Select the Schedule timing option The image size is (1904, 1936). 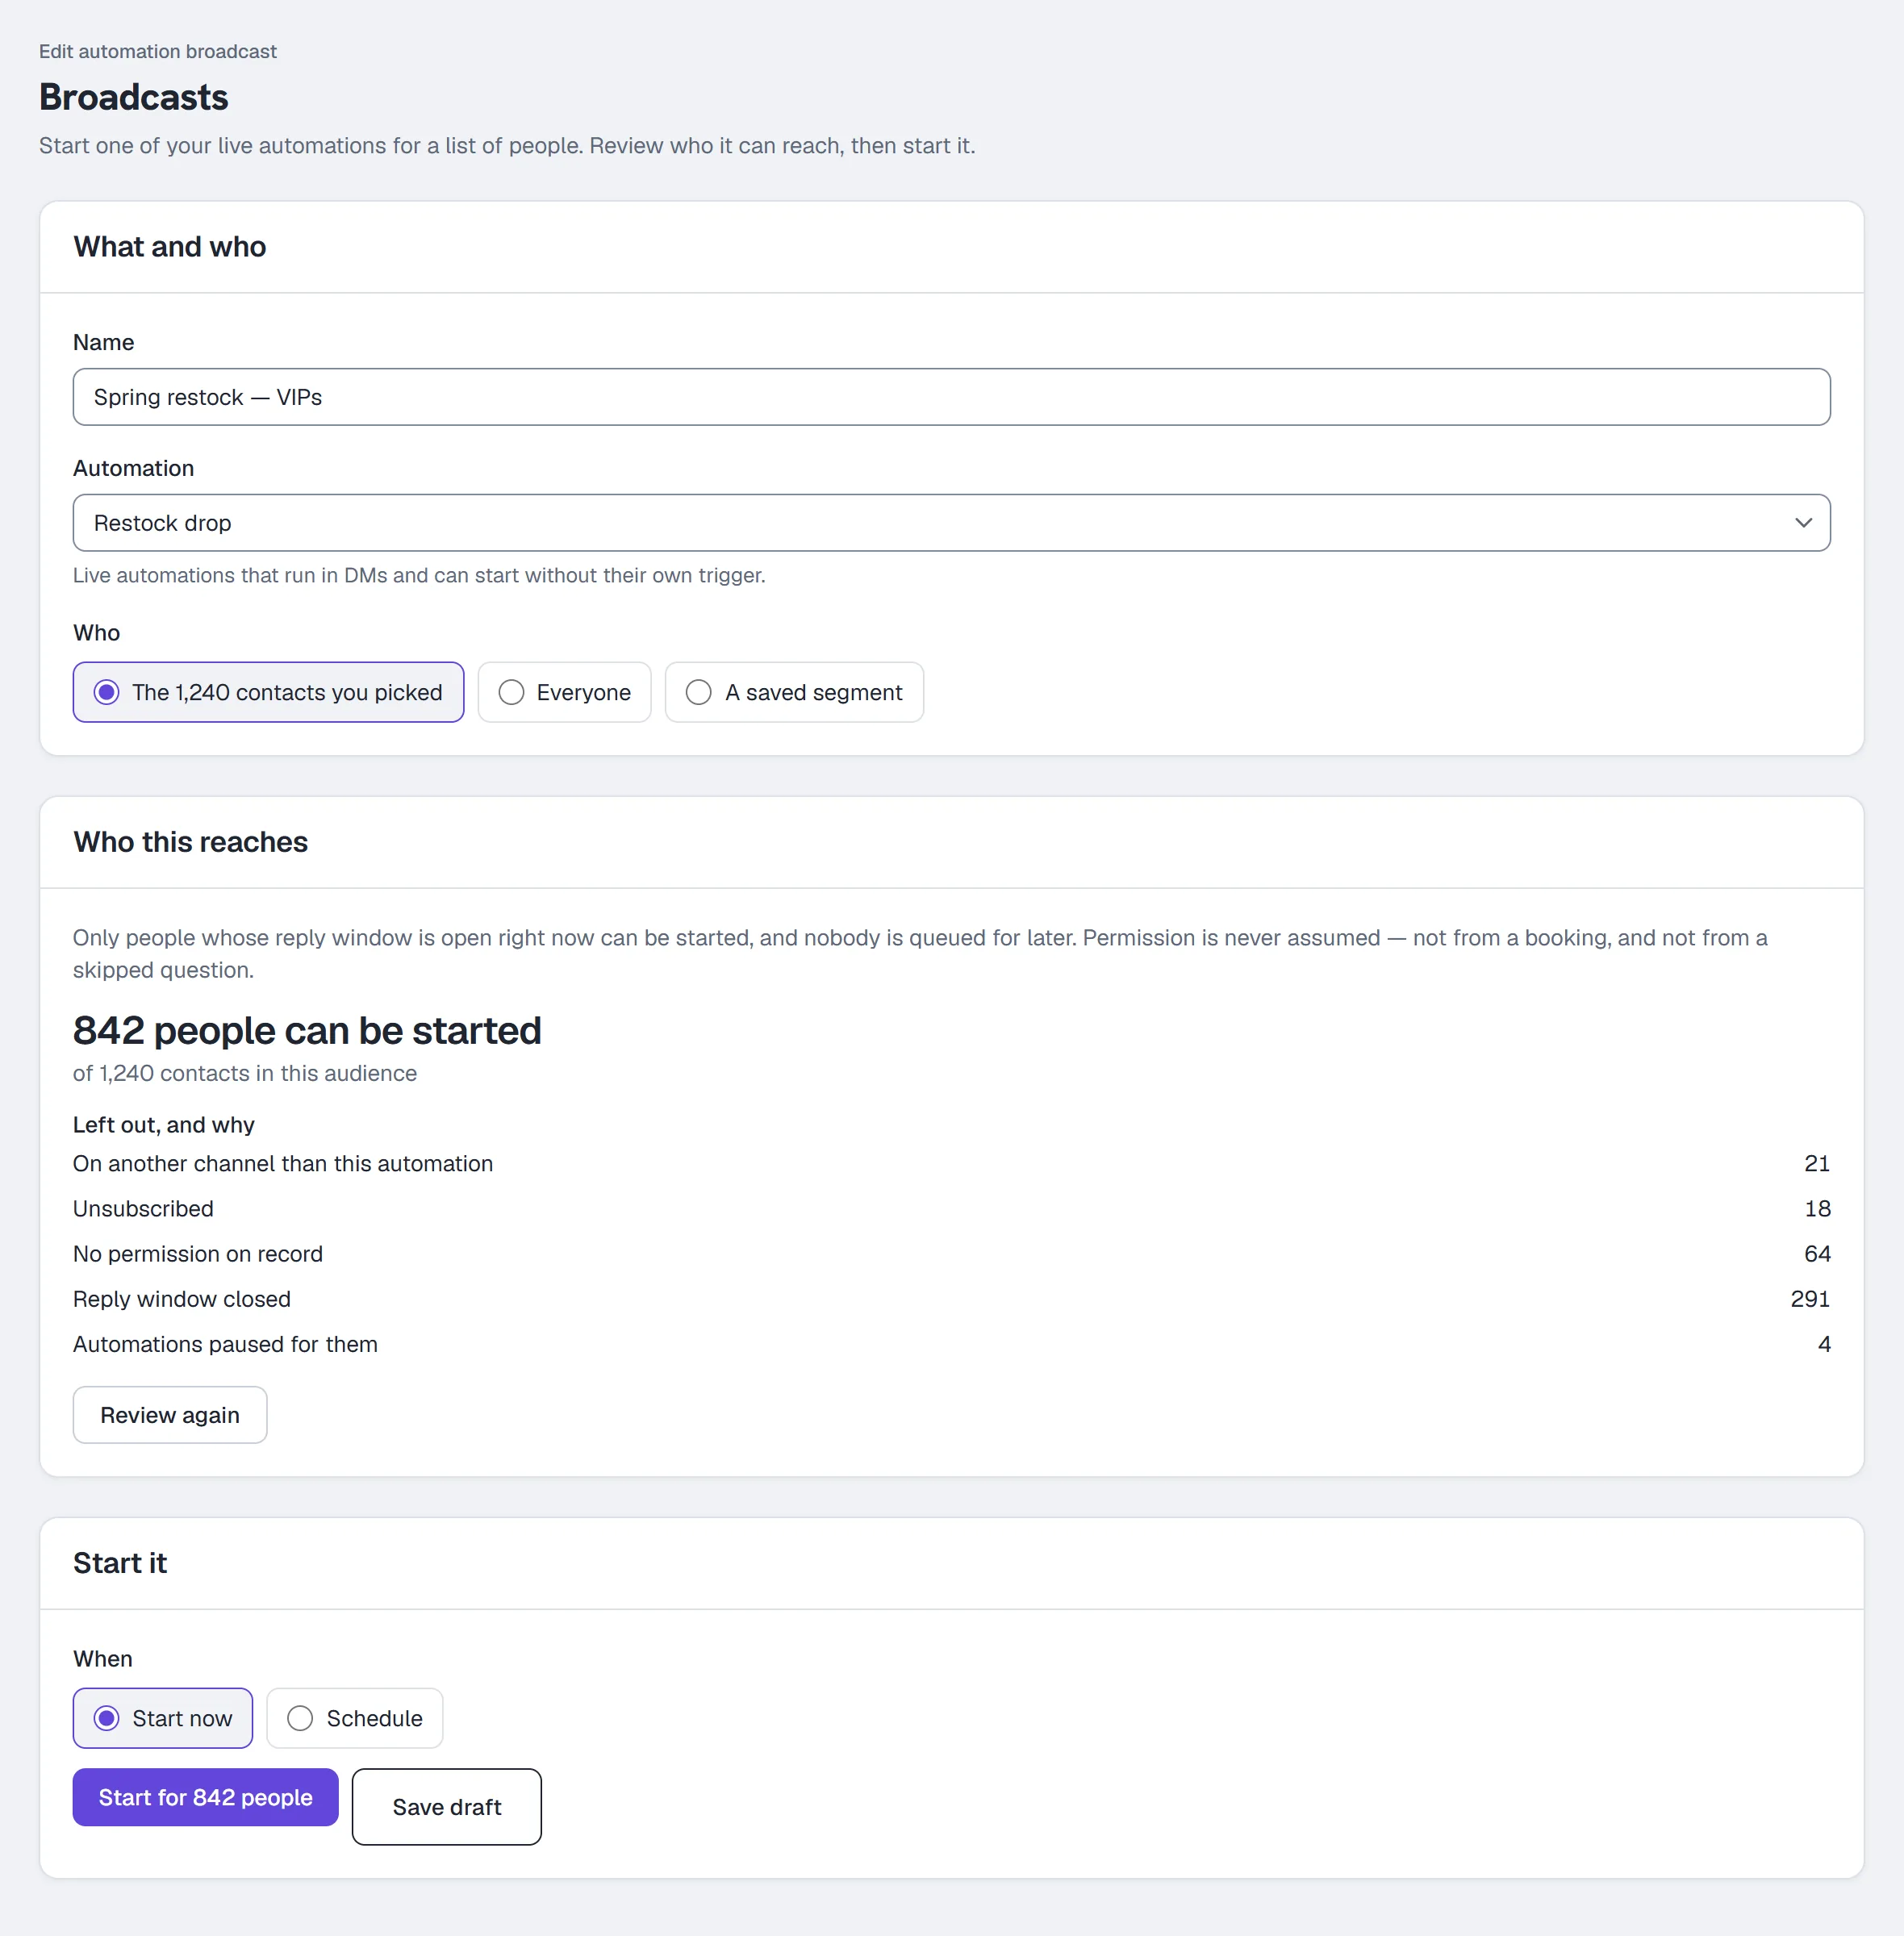pyautogui.click(x=355, y=1718)
